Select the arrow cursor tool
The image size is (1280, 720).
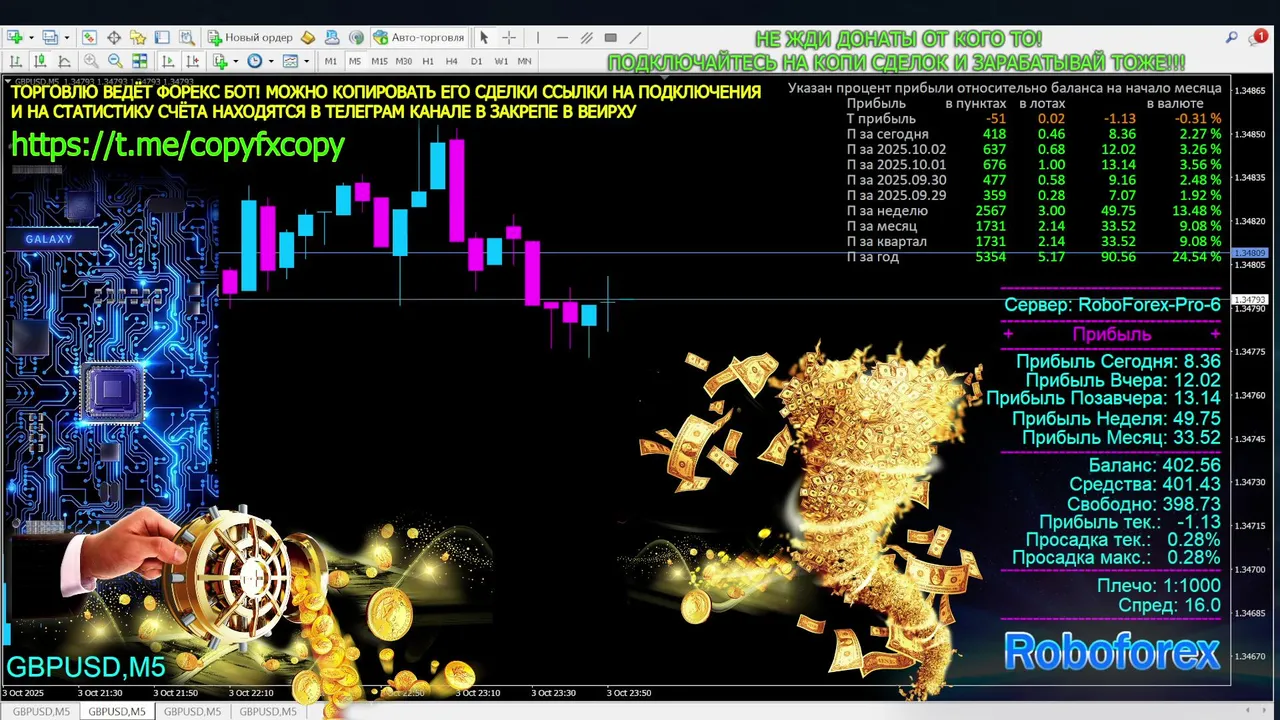click(x=484, y=37)
